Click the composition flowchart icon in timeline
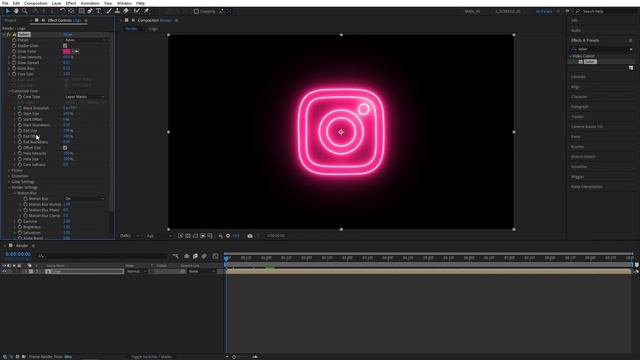The width and height of the screenshot is (640, 360). coord(176,256)
